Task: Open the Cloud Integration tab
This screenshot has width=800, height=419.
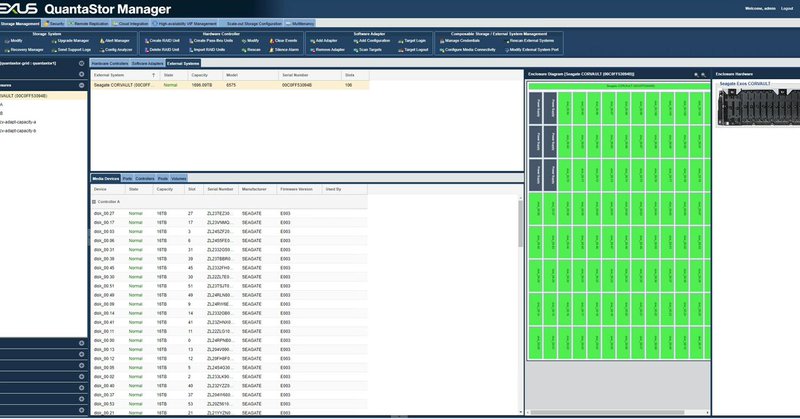Action: [131, 23]
